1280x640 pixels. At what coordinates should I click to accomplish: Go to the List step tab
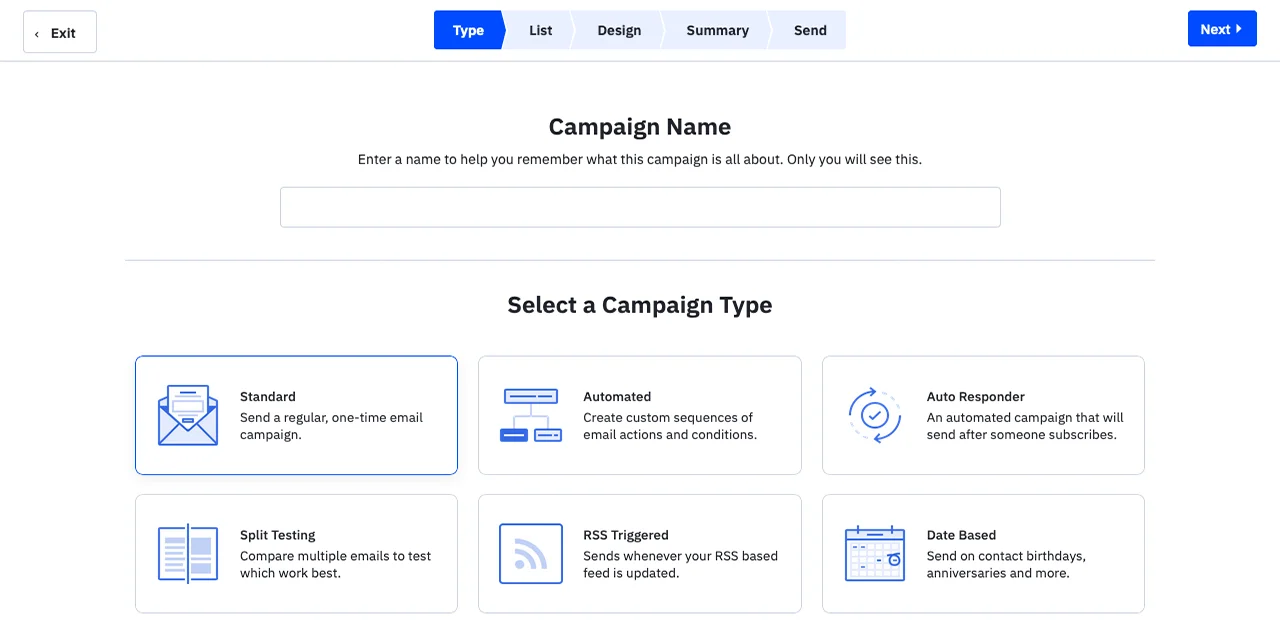(541, 30)
